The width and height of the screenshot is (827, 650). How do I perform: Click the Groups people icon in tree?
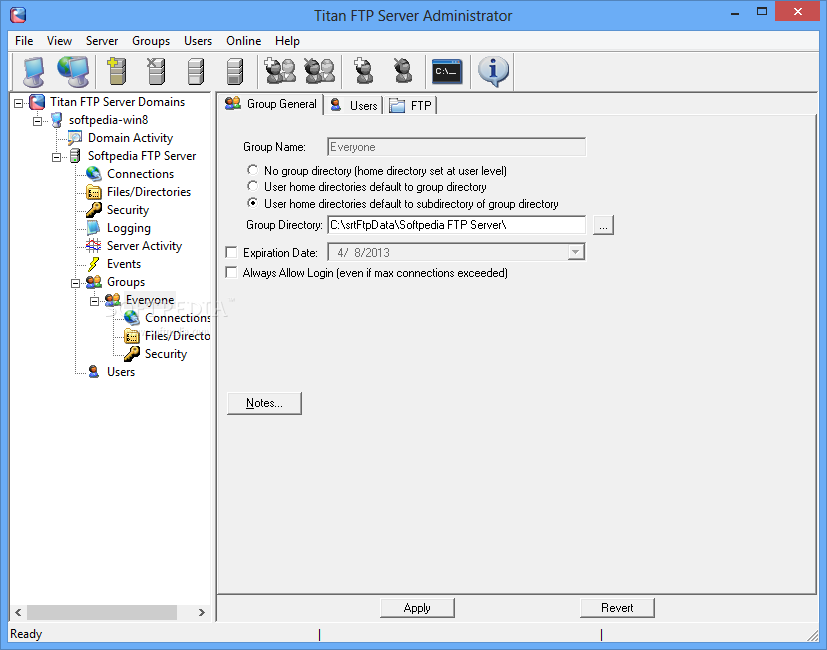(x=94, y=282)
